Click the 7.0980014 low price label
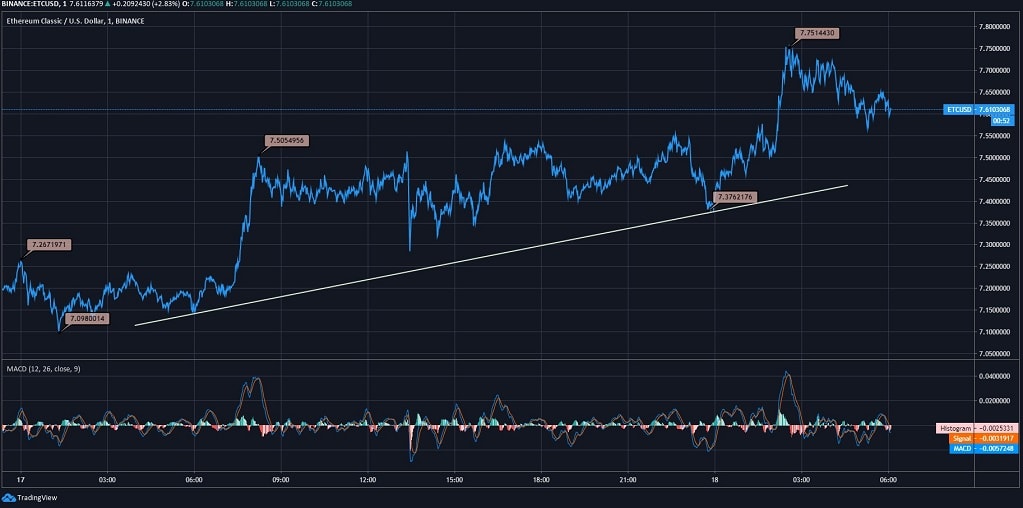This screenshot has width=1023, height=508. (87, 319)
